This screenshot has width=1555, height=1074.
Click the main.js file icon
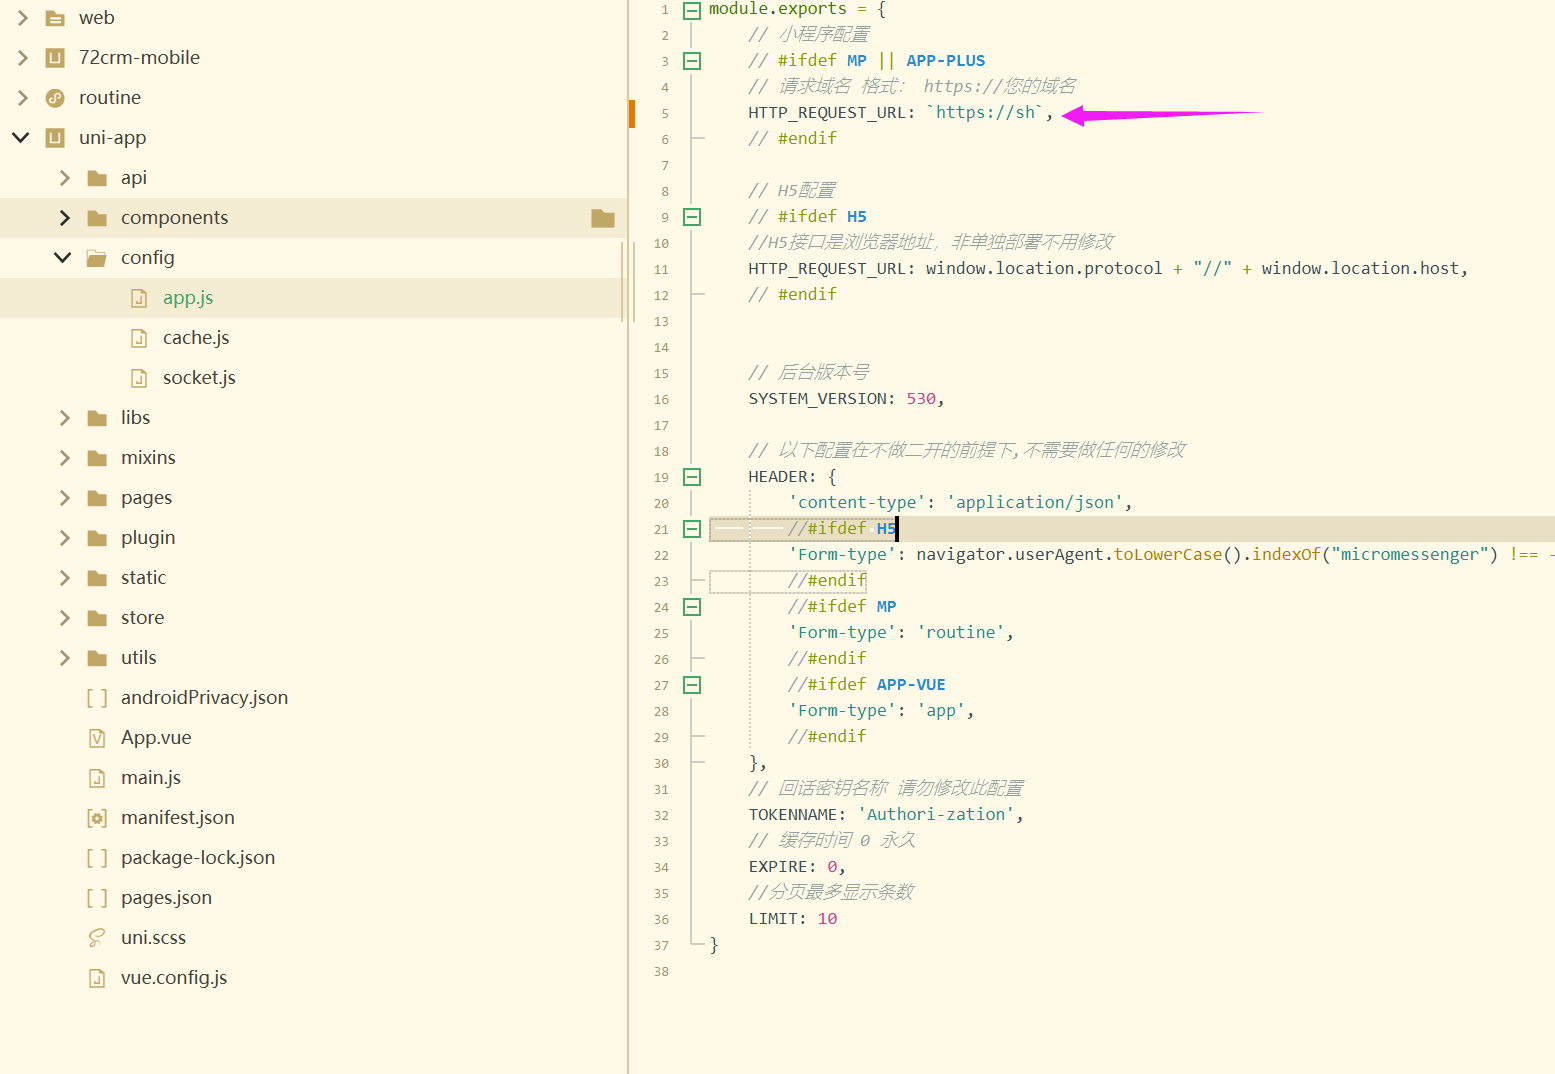point(97,778)
